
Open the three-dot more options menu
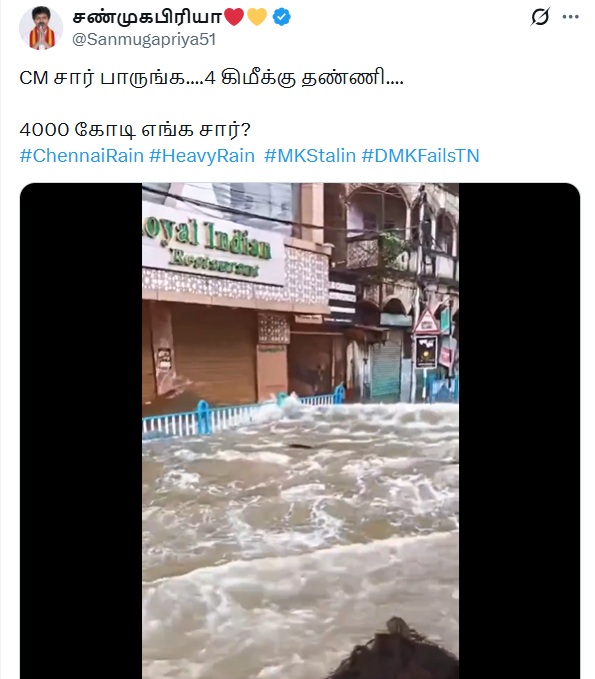click(570, 17)
